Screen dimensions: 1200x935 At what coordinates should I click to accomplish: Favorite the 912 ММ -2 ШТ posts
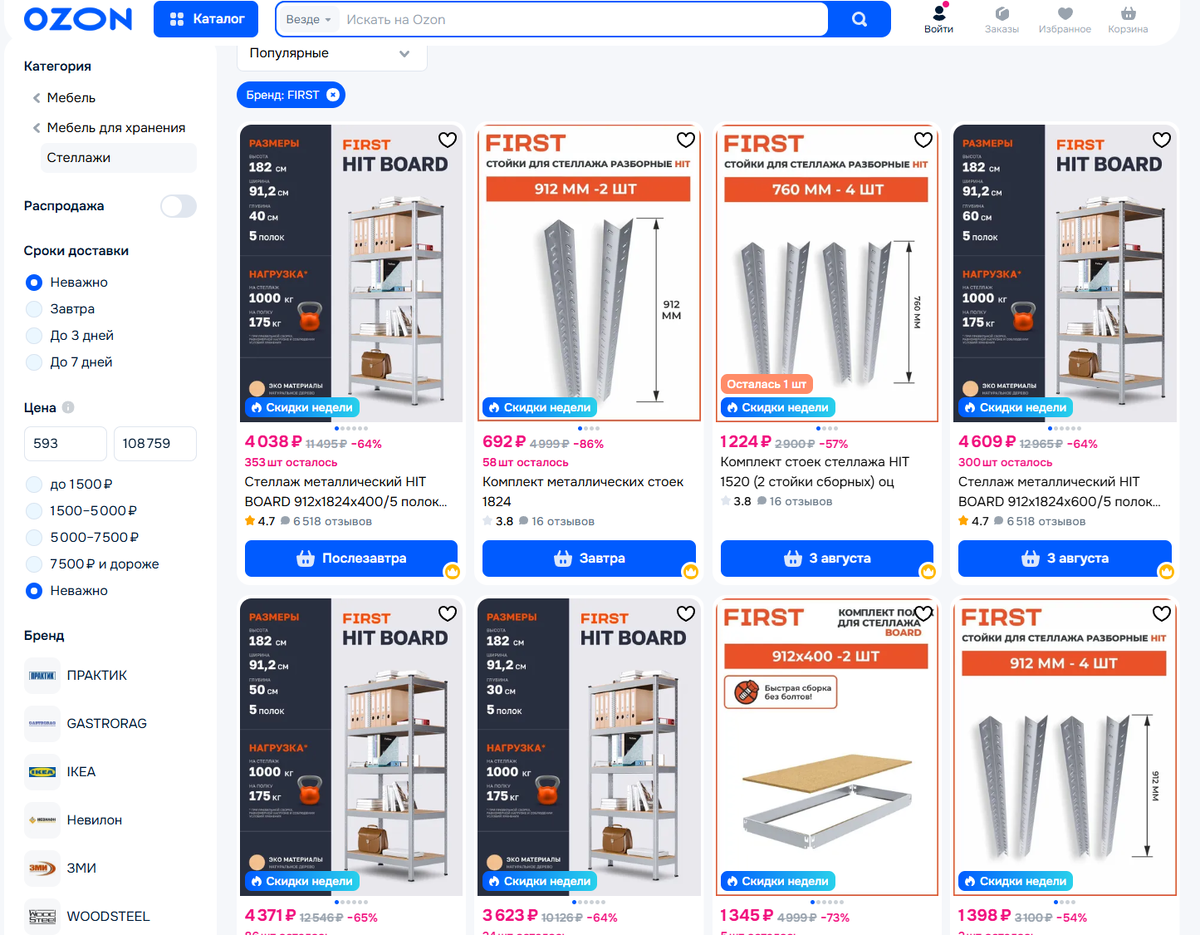click(685, 140)
